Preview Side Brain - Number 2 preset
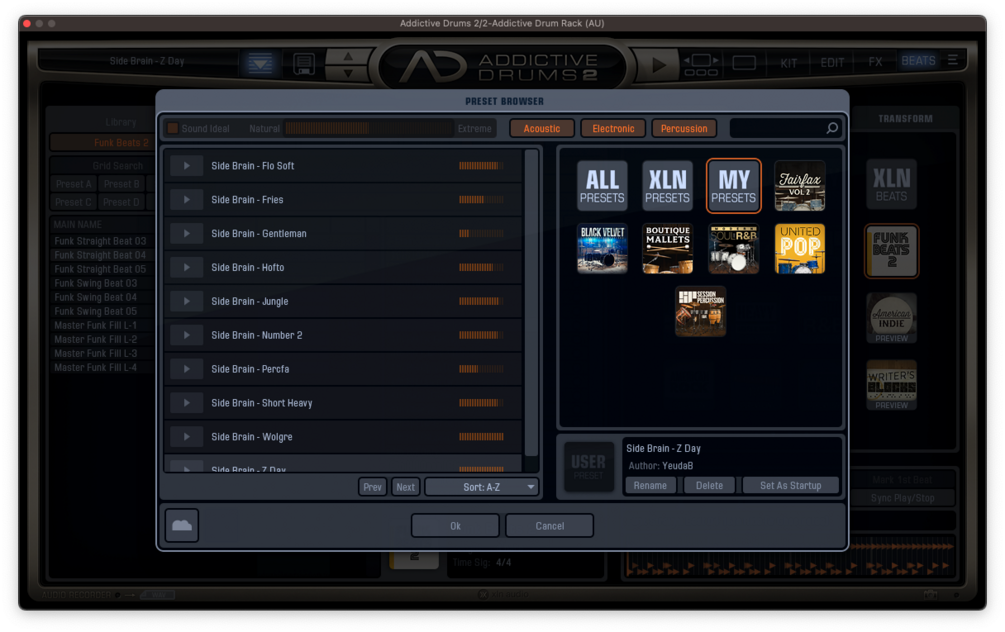Screen dimensions: 1005x632 tap(187, 335)
